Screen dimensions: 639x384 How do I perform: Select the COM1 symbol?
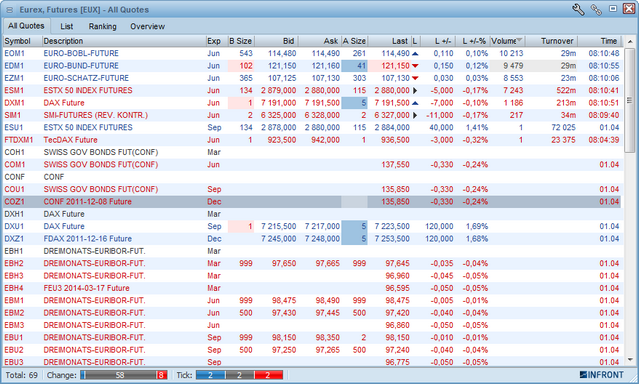point(14,164)
